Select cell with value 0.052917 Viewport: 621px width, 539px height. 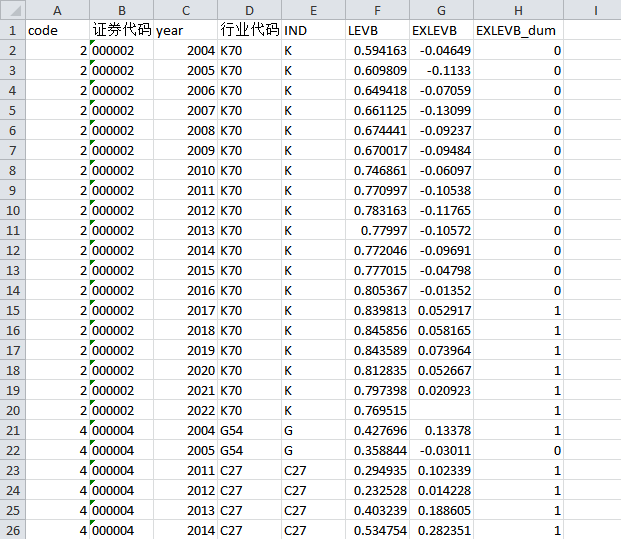[x=441, y=310]
